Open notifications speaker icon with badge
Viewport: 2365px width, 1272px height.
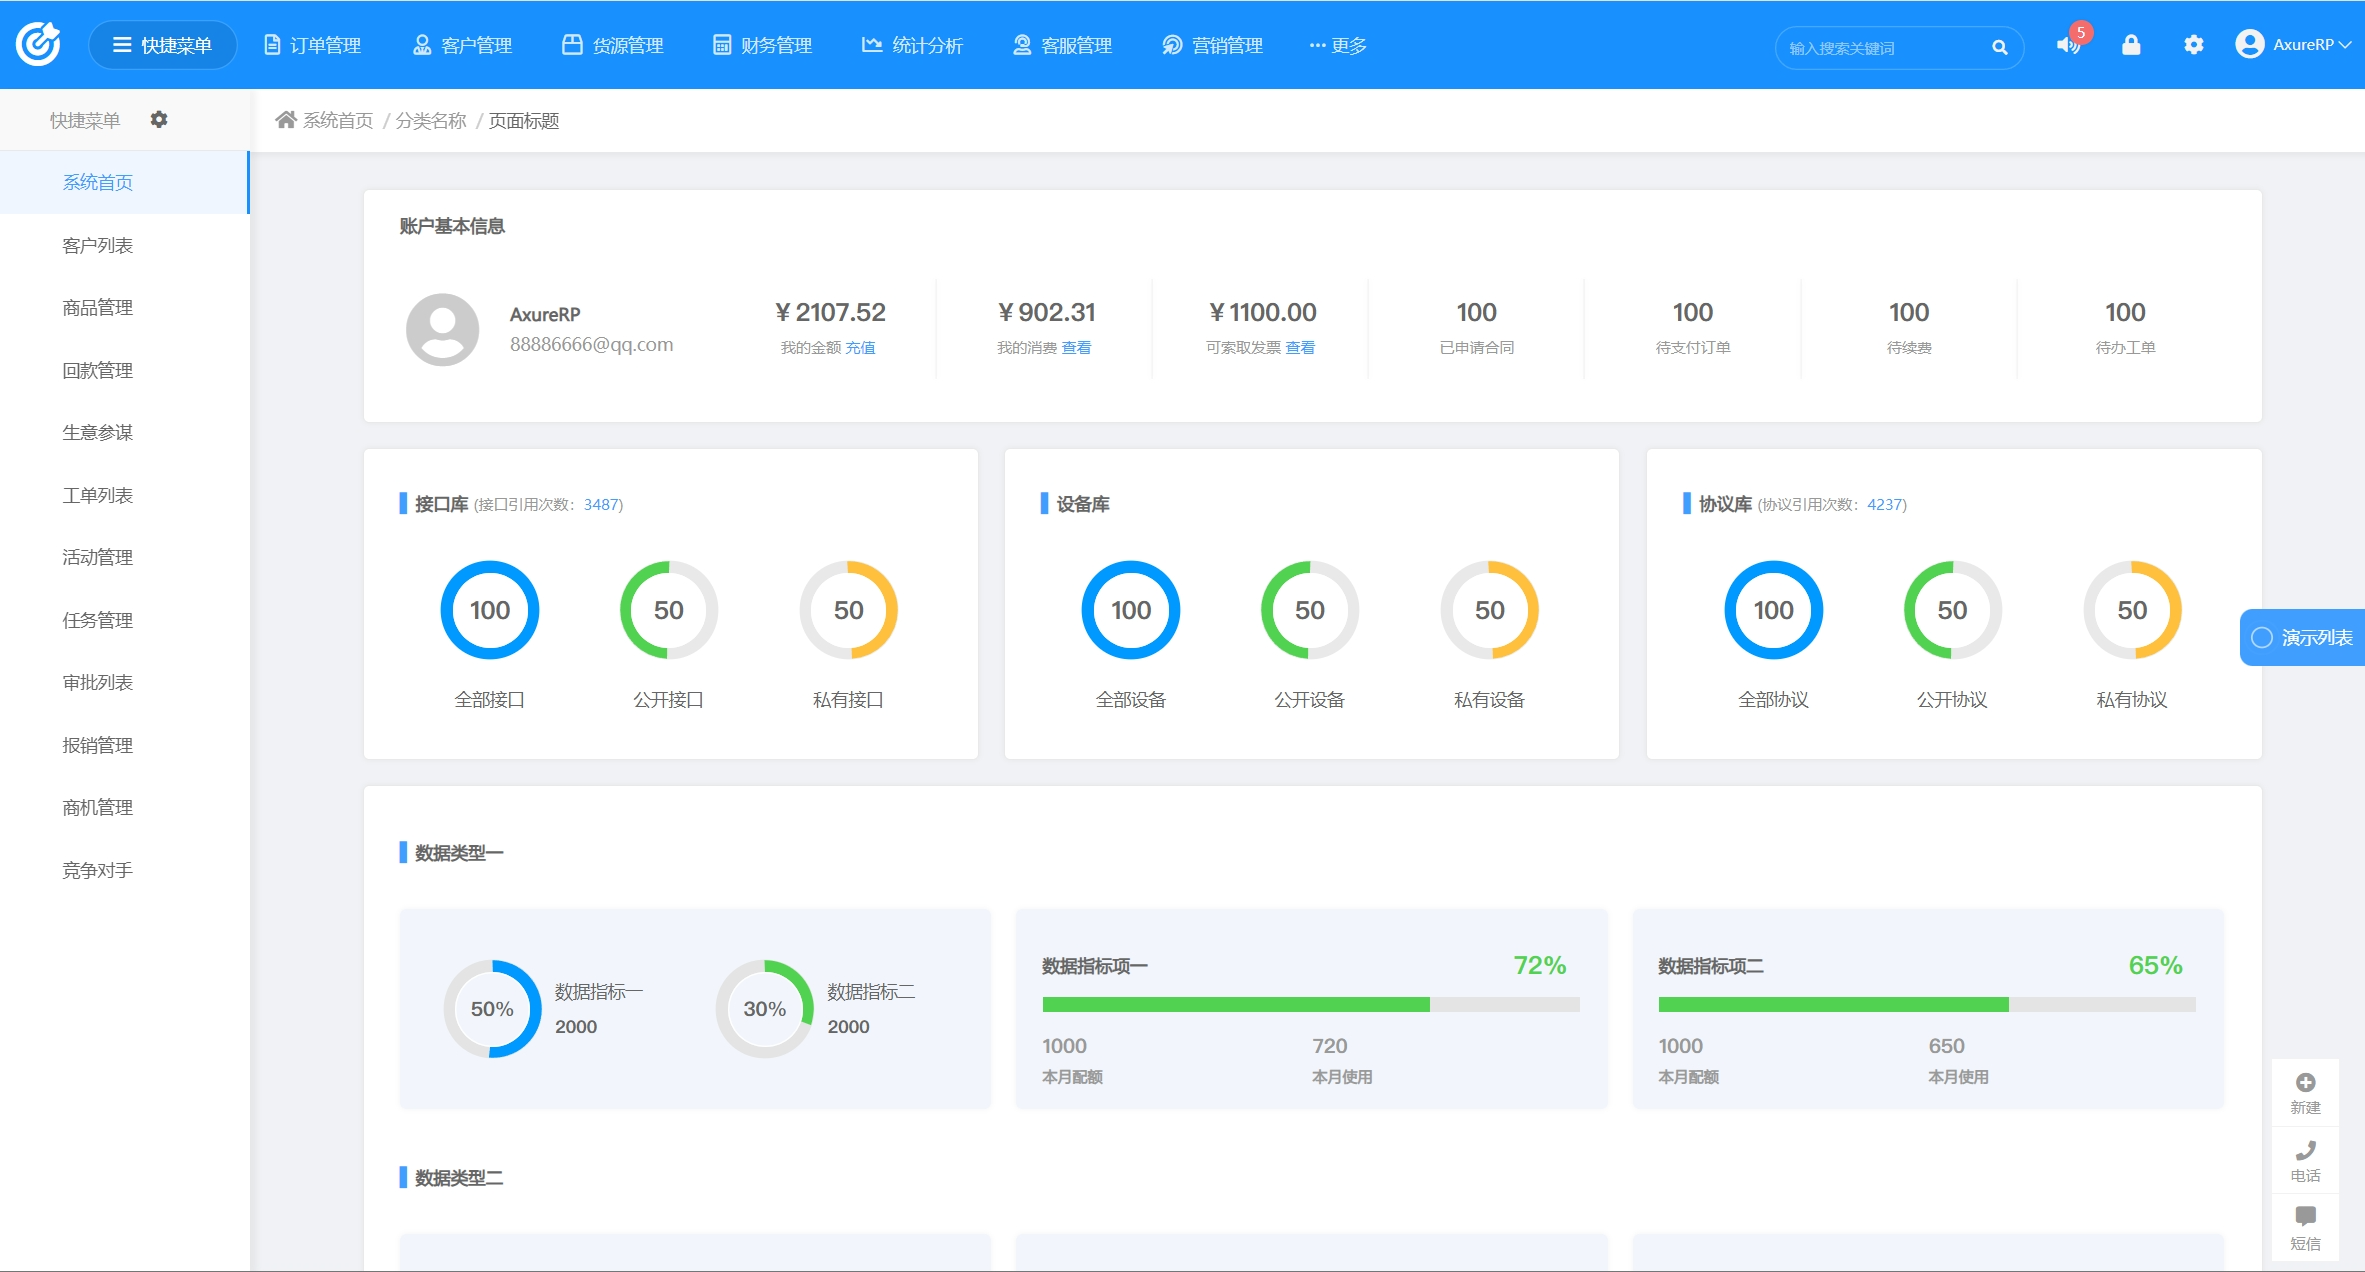pos(2067,45)
